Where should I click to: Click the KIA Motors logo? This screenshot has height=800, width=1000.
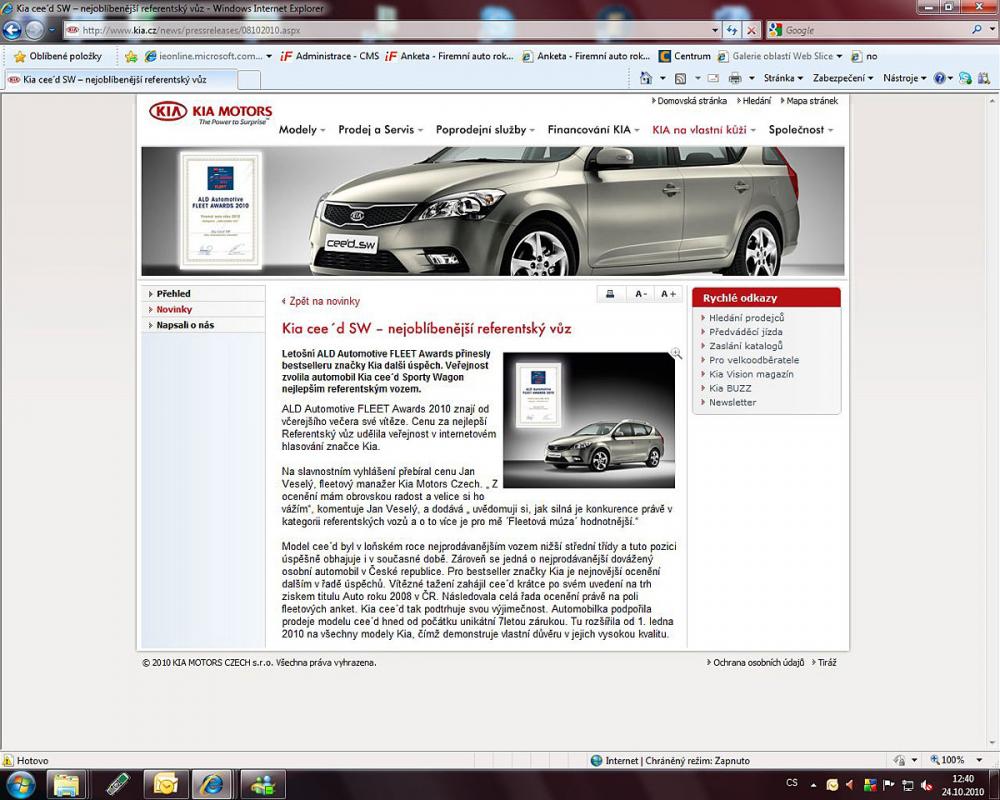(210, 113)
